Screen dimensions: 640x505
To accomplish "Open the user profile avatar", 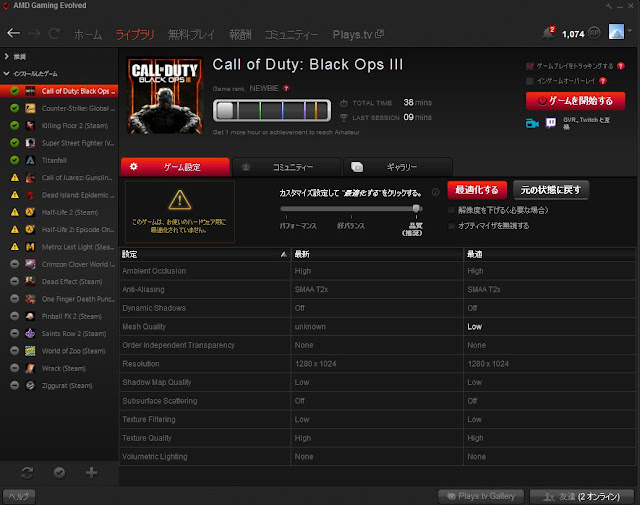I will pos(616,32).
